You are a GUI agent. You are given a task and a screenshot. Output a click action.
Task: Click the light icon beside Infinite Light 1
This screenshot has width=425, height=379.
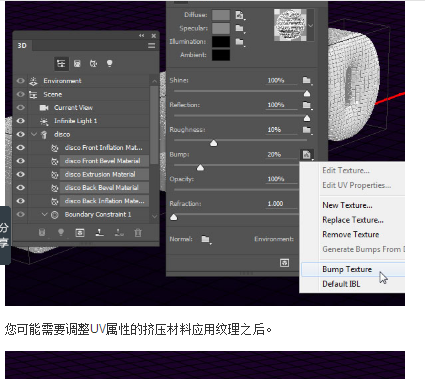click(44, 121)
